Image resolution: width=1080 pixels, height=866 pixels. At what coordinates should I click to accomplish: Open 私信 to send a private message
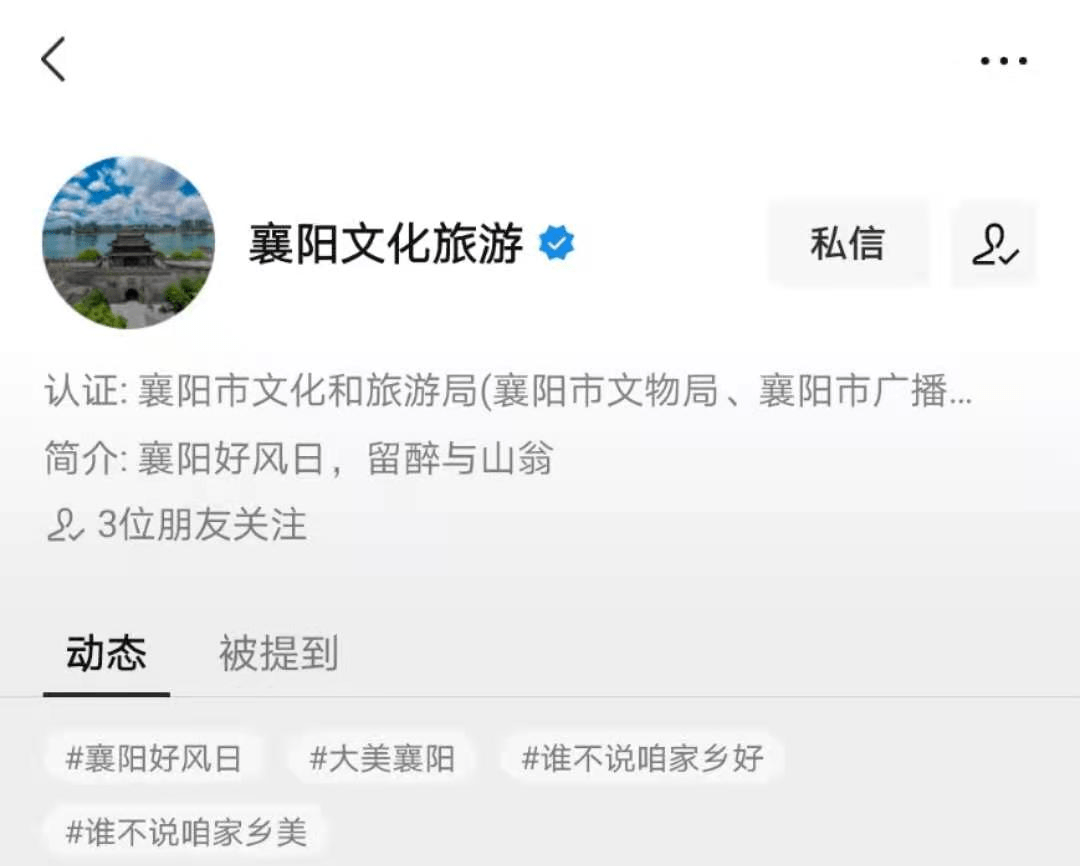tap(849, 244)
